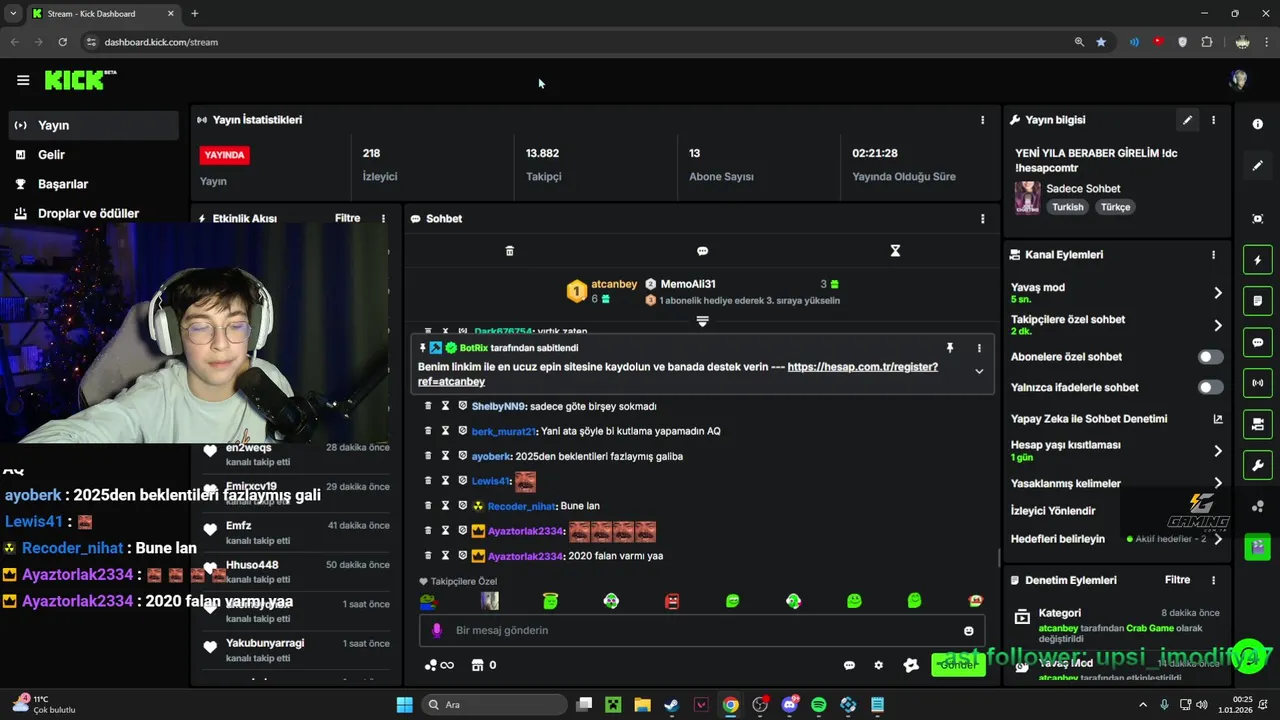Screen dimensions: 1280x720
Task: Click the chat bubble icon in the Sohbet toolbar
Action: pos(702,251)
